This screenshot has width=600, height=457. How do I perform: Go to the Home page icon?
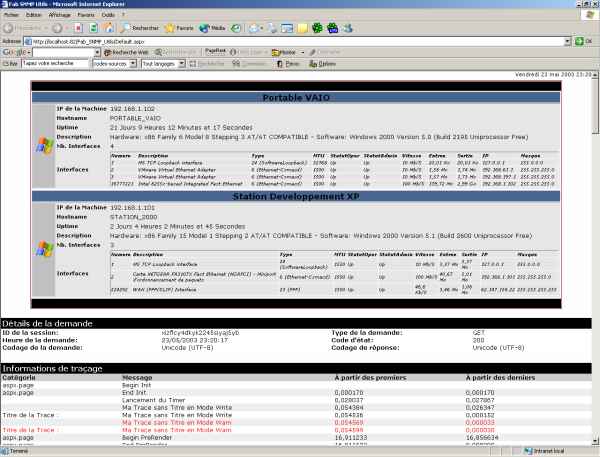(x=109, y=28)
